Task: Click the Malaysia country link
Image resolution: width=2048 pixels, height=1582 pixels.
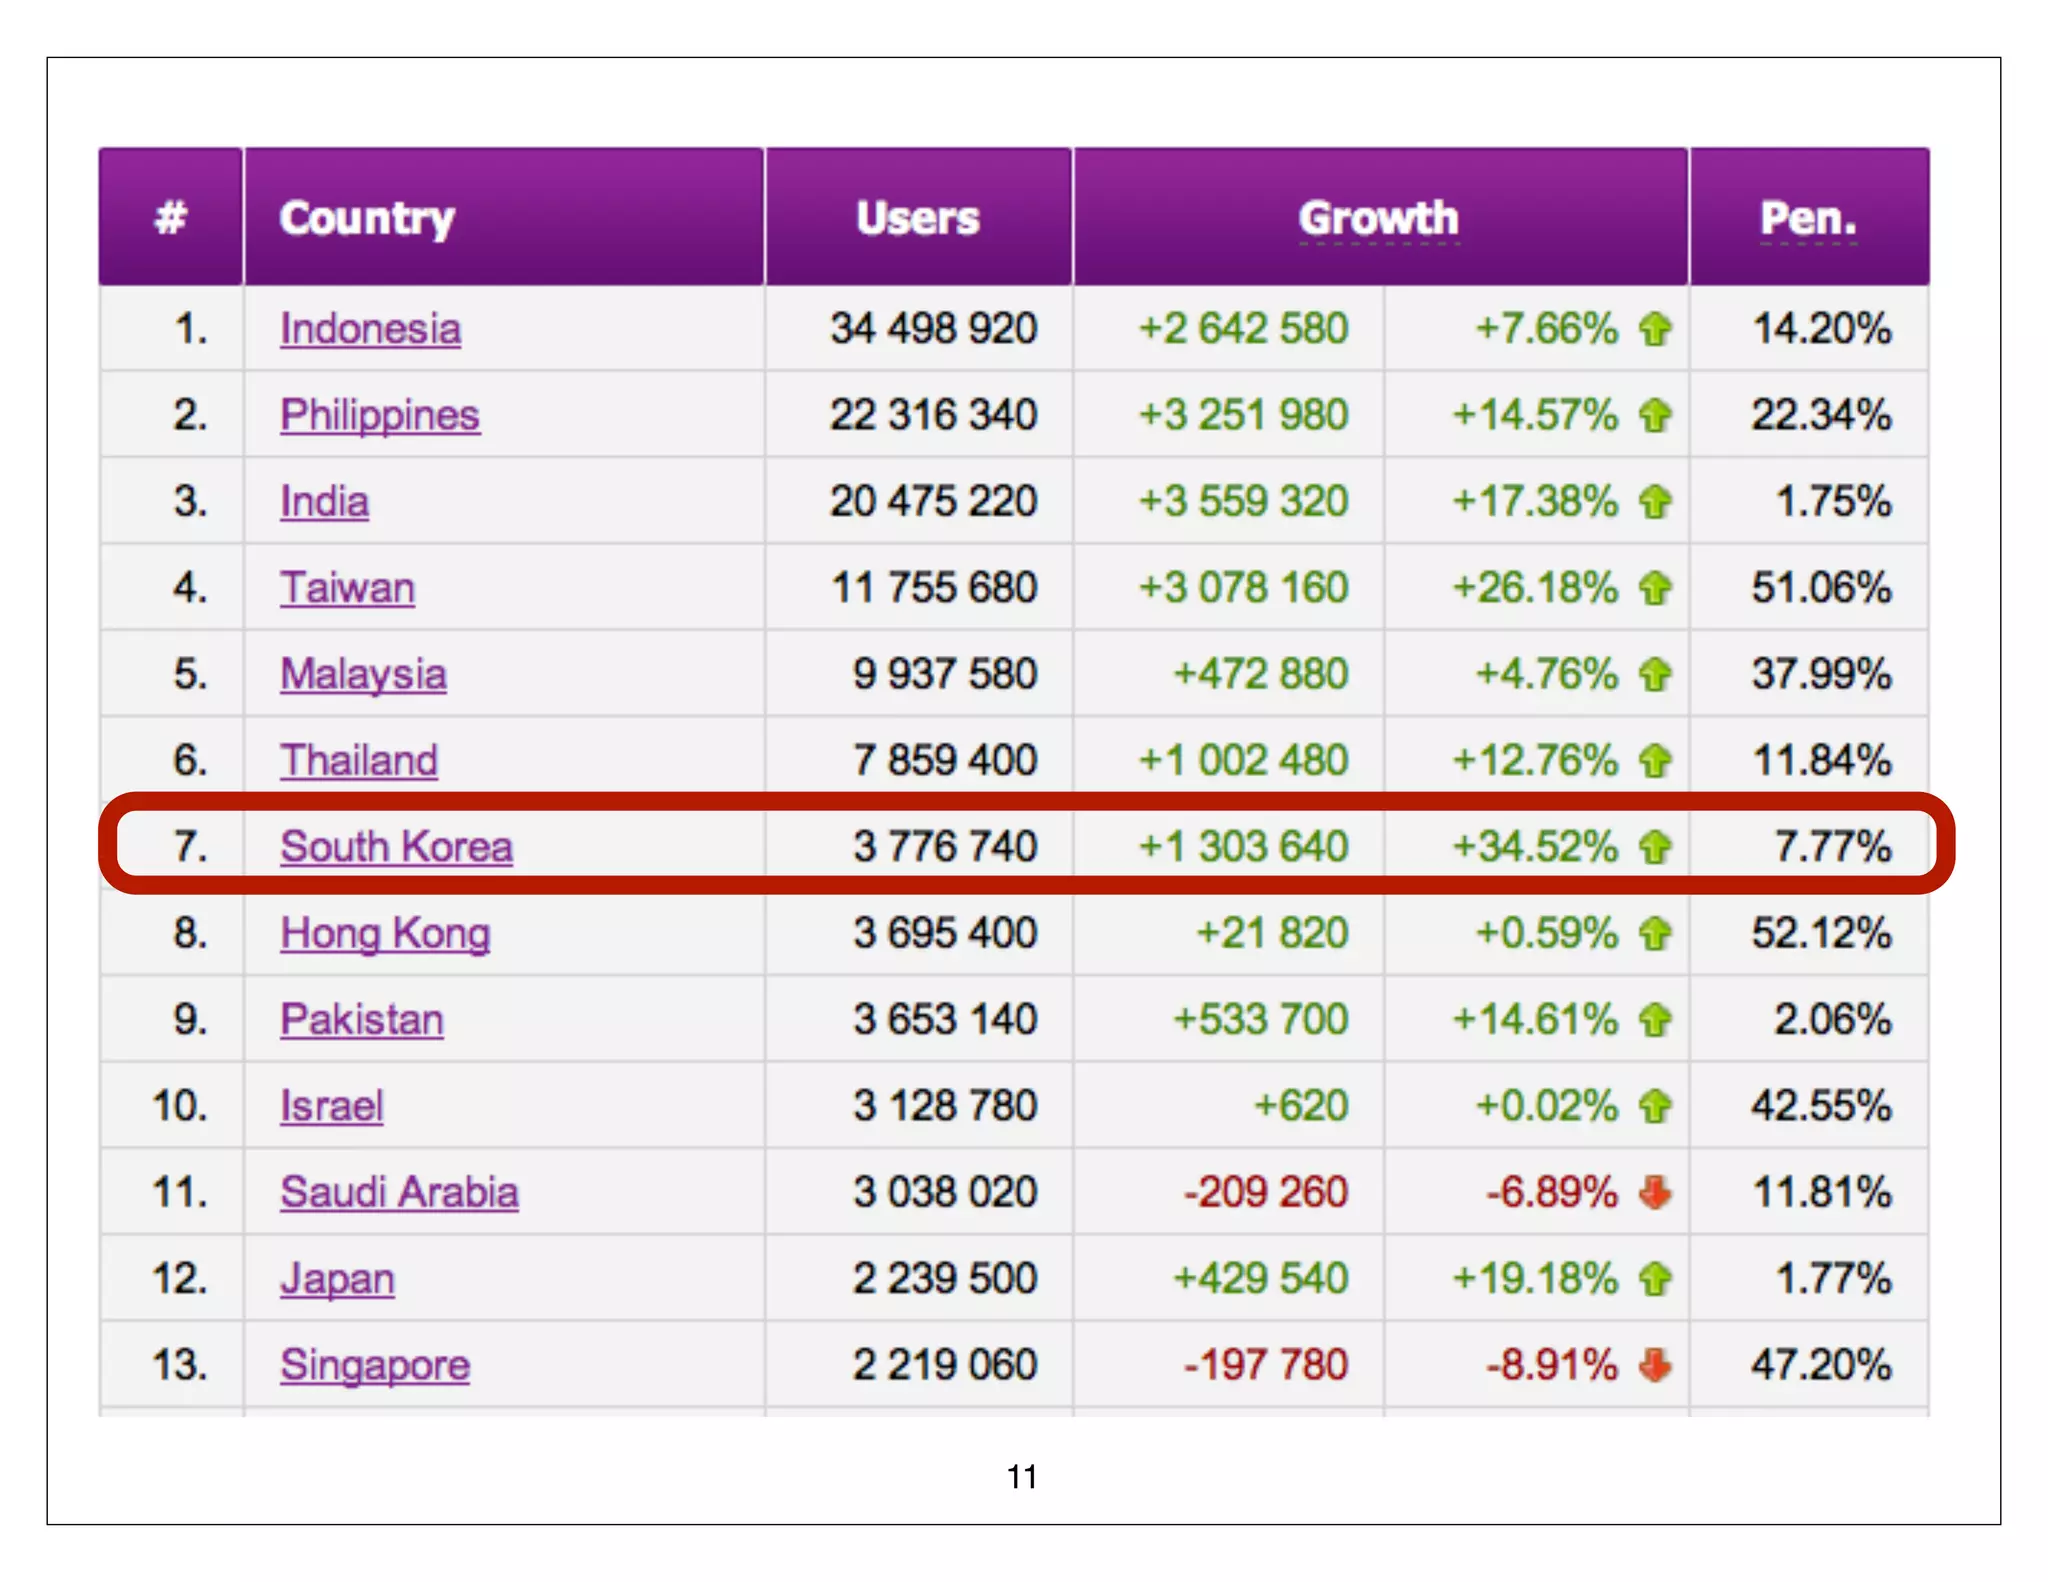Action: click(363, 674)
